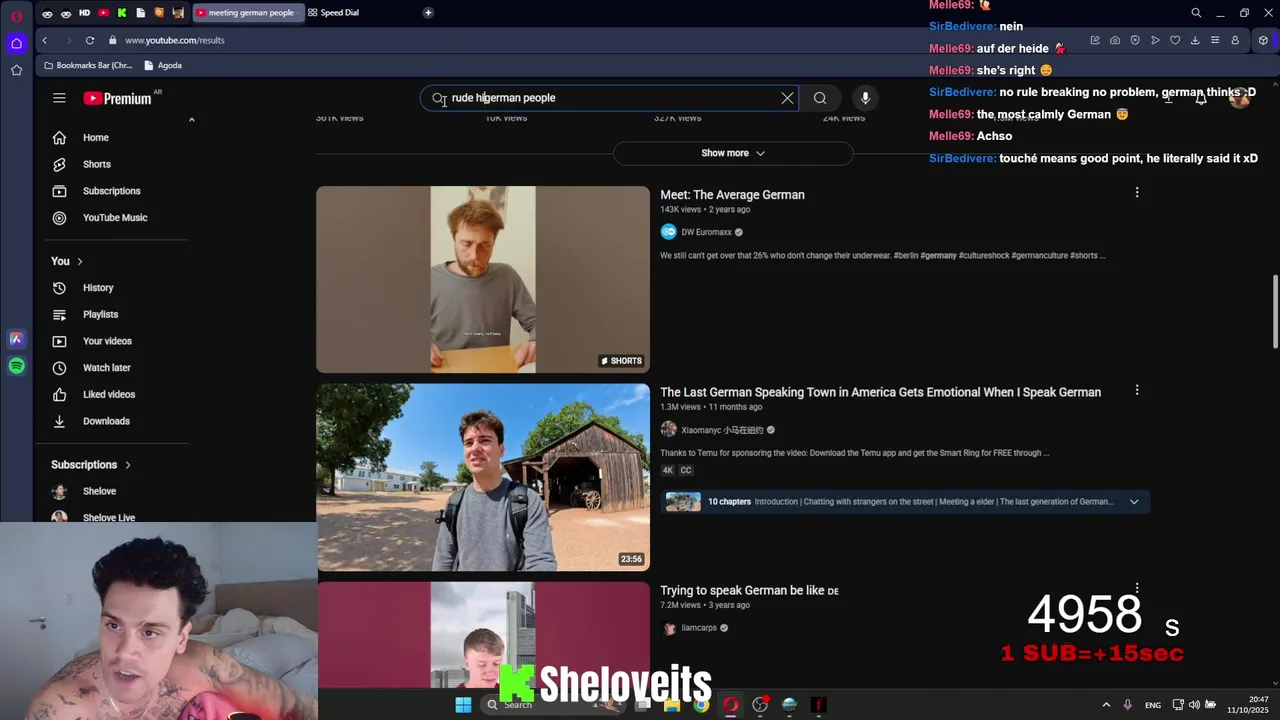Go back using the browser back arrow
The image size is (1280, 720).
44,40
